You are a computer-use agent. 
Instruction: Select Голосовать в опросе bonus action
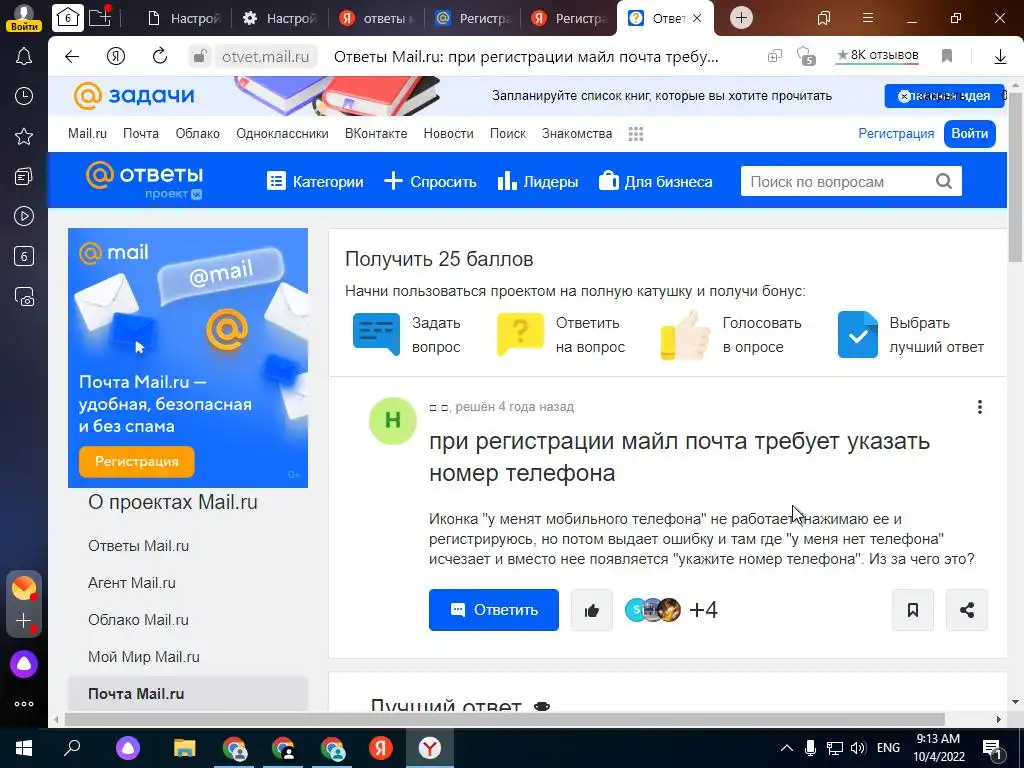tap(730, 334)
